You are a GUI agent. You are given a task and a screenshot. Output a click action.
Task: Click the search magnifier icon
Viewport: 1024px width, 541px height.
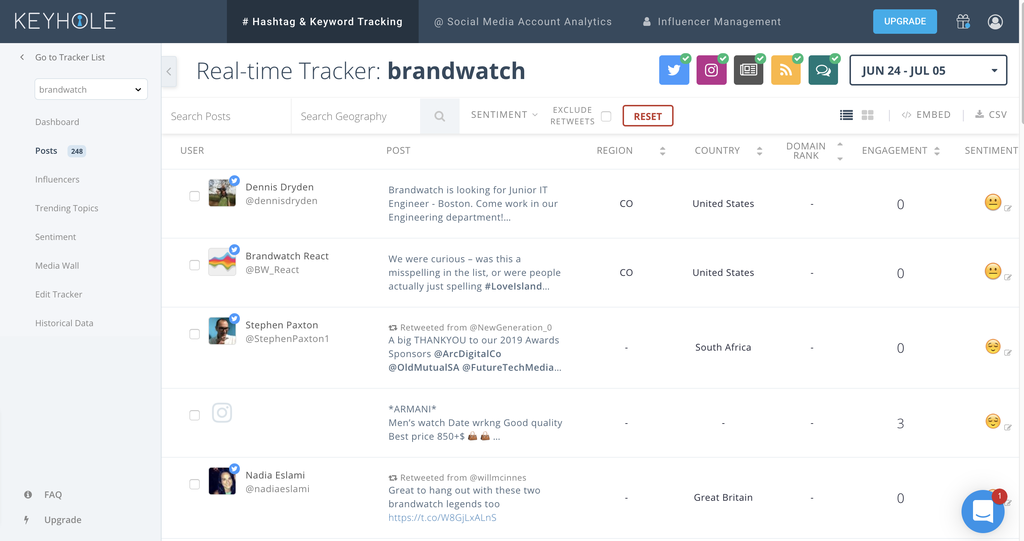(439, 116)
